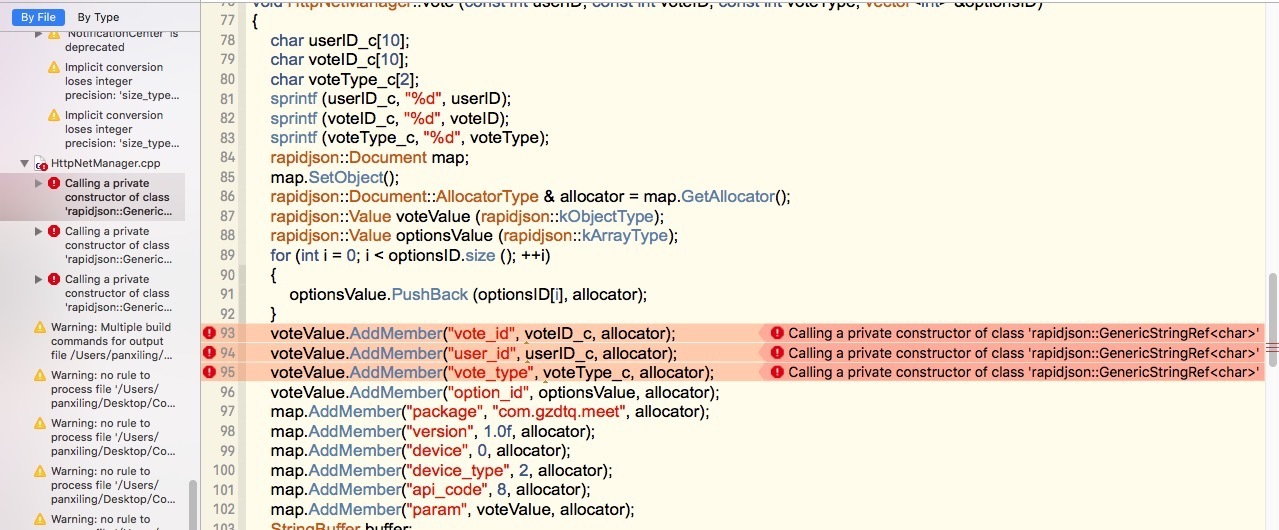The height and width of the screenshot is (530, 1279).
Task: Click warning icon for Multiple build commands
Action: click(x=40, y=327)
